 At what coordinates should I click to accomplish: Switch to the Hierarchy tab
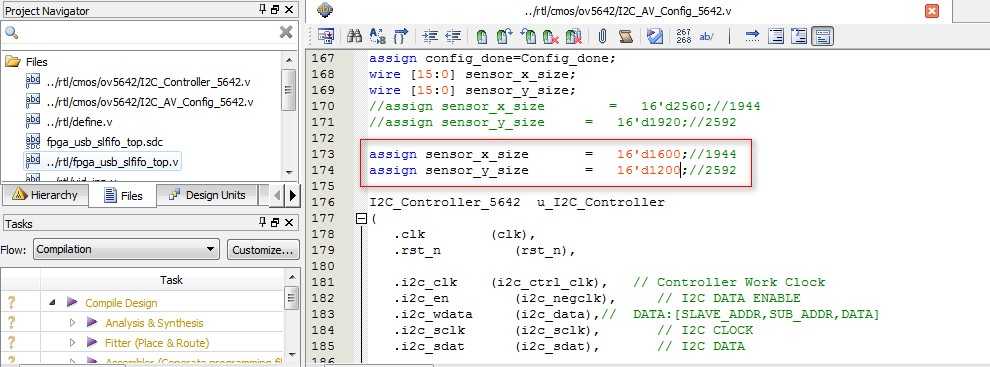pos(45,195)
